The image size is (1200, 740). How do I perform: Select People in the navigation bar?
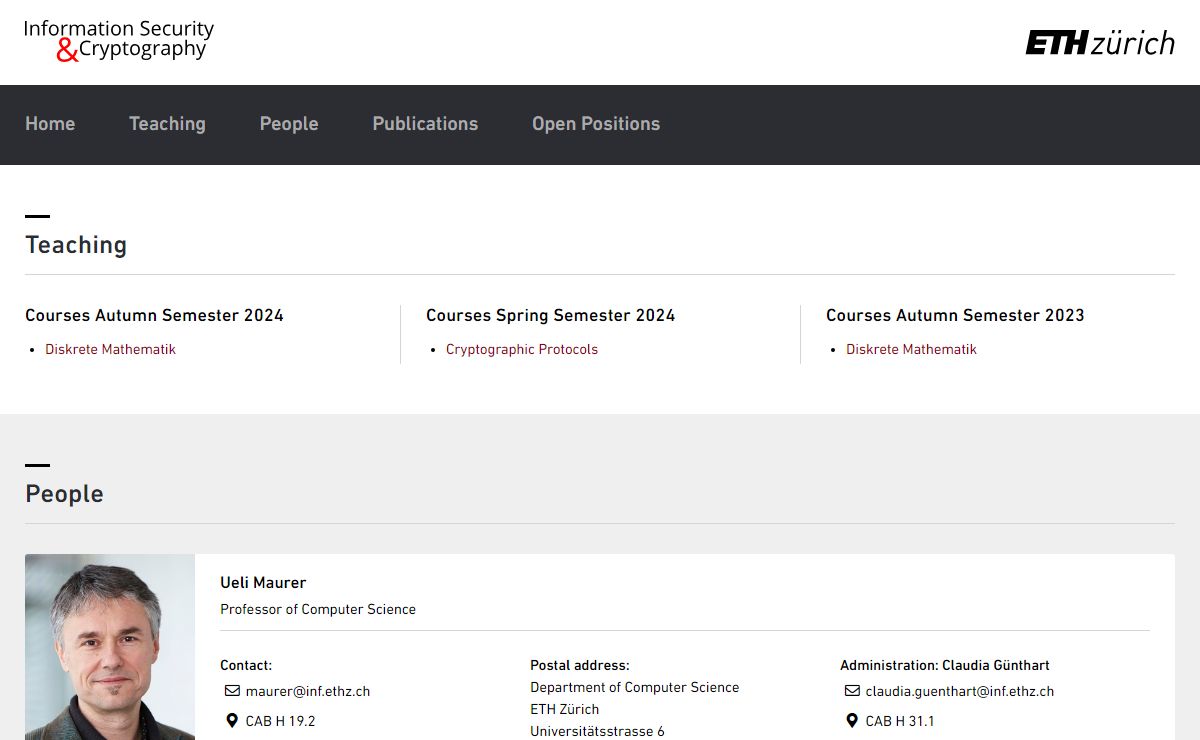(289, 124)
